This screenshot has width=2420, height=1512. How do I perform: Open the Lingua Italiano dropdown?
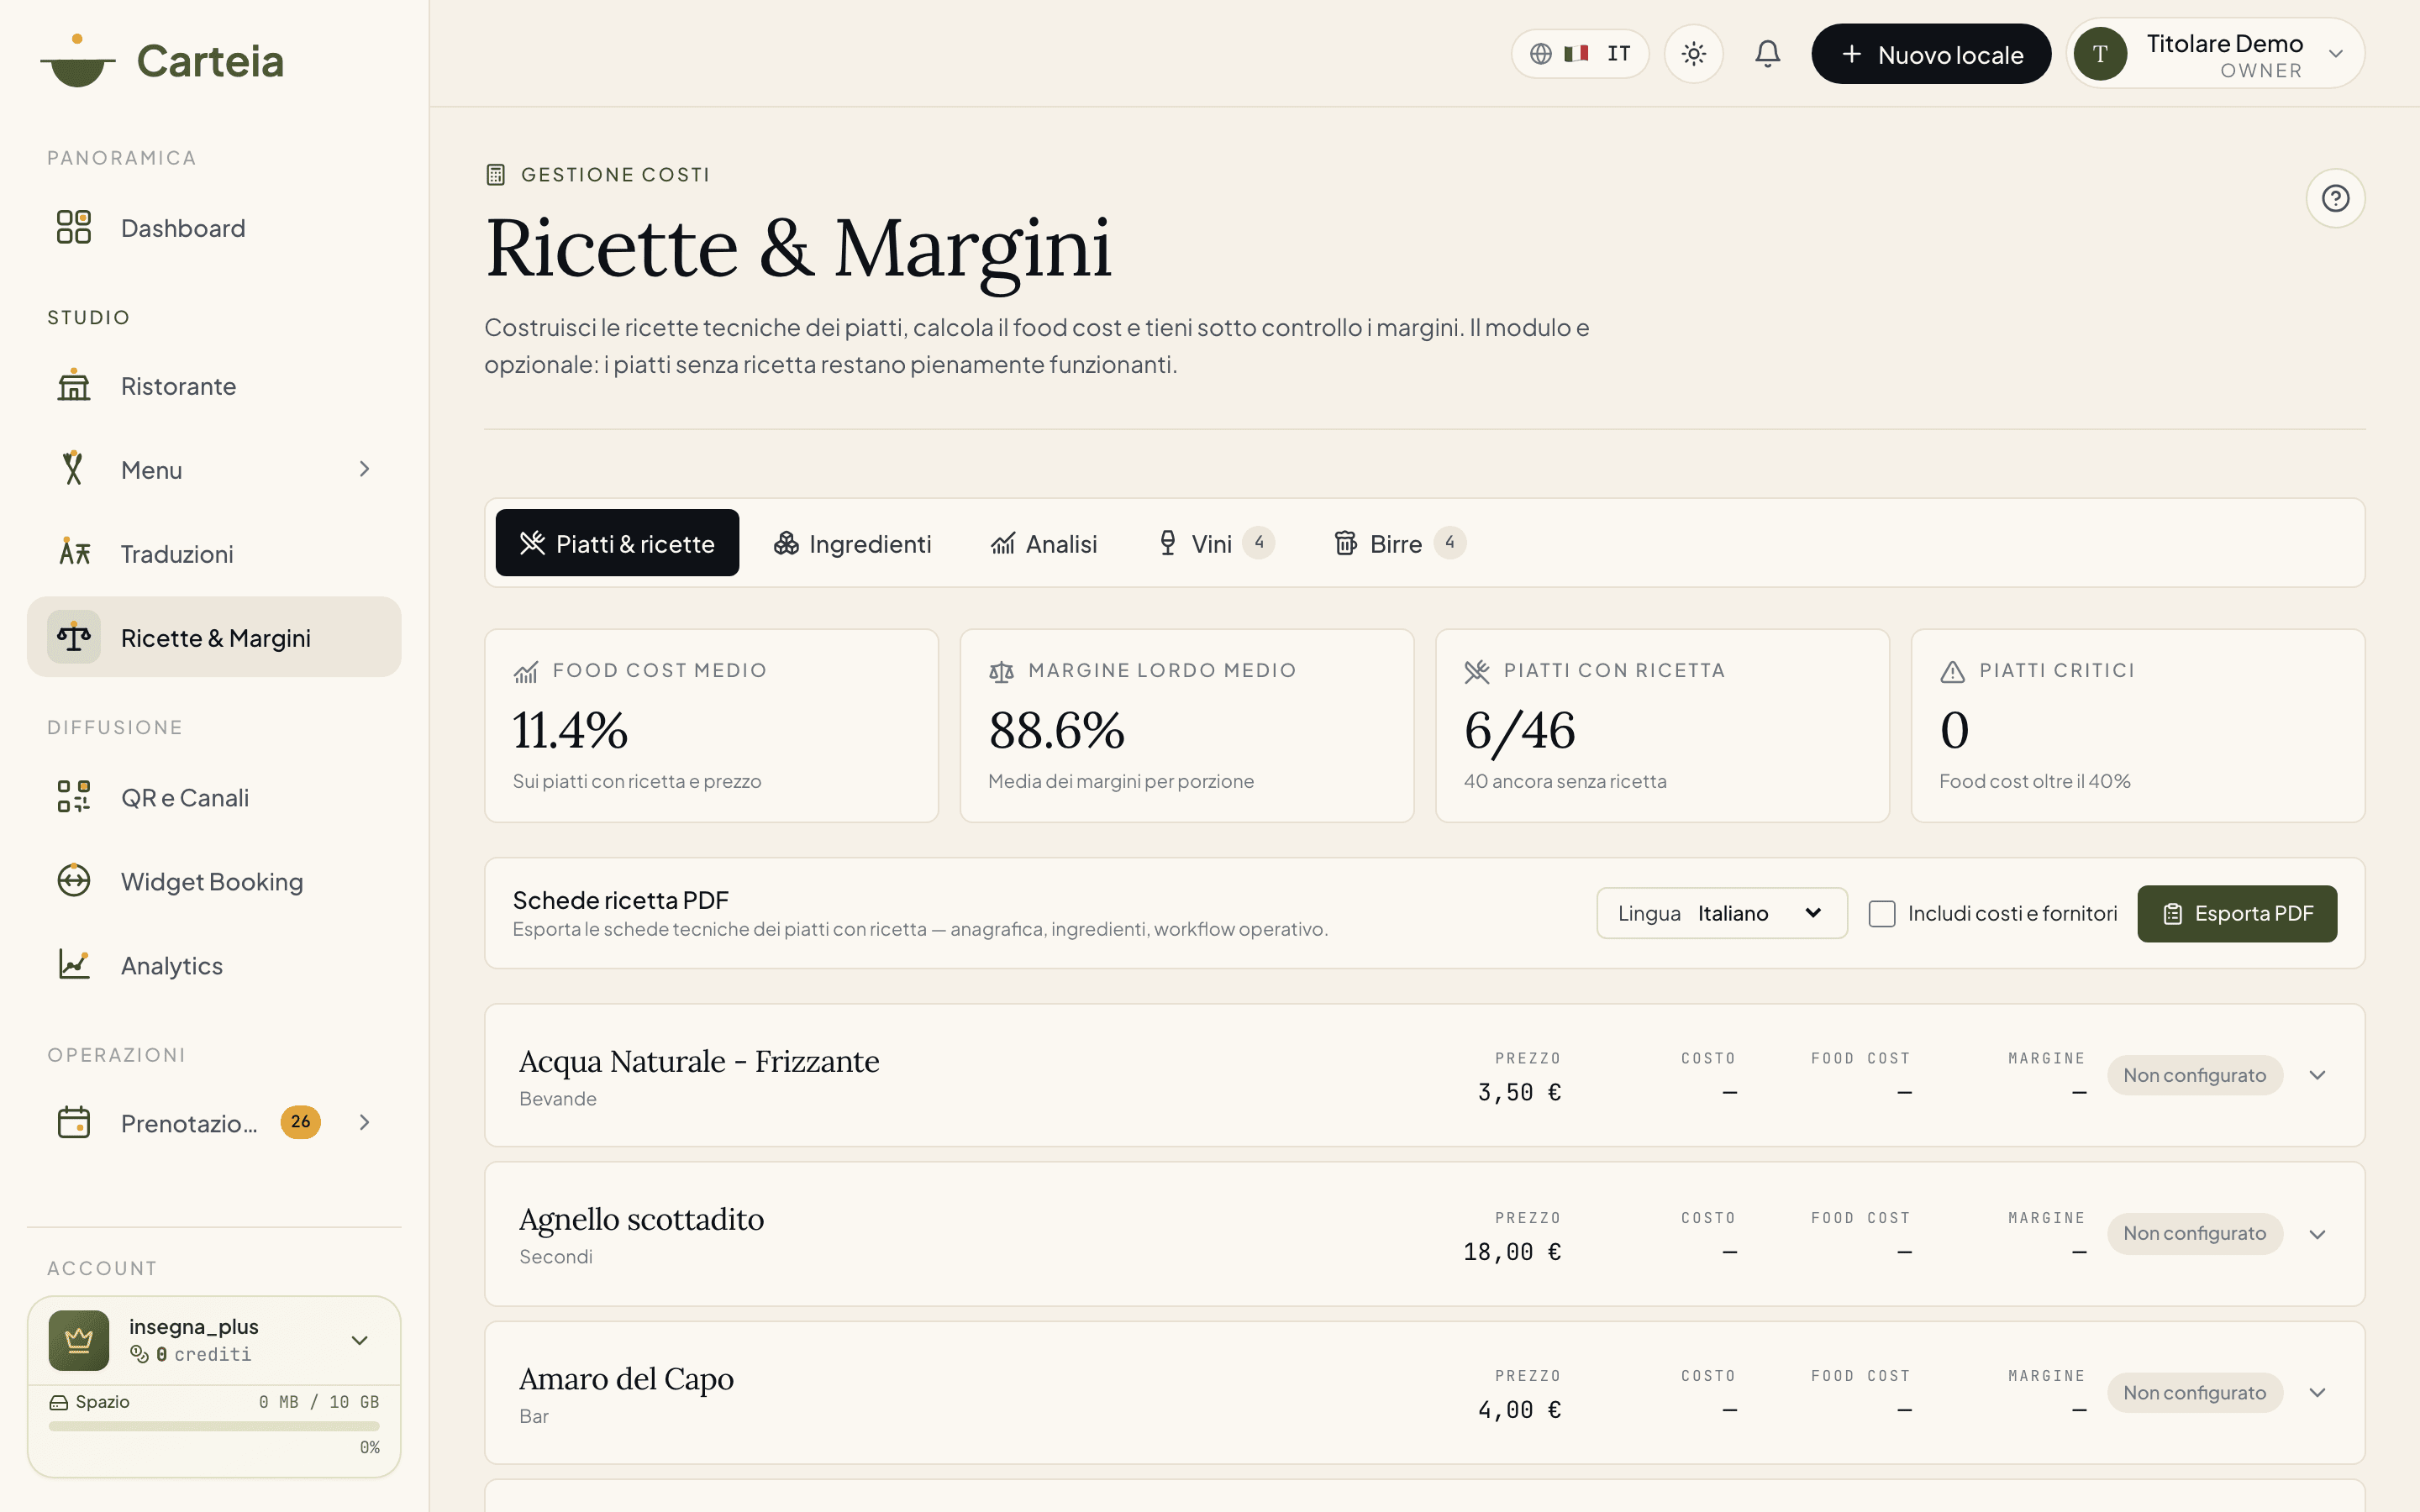pos(1721,913)
